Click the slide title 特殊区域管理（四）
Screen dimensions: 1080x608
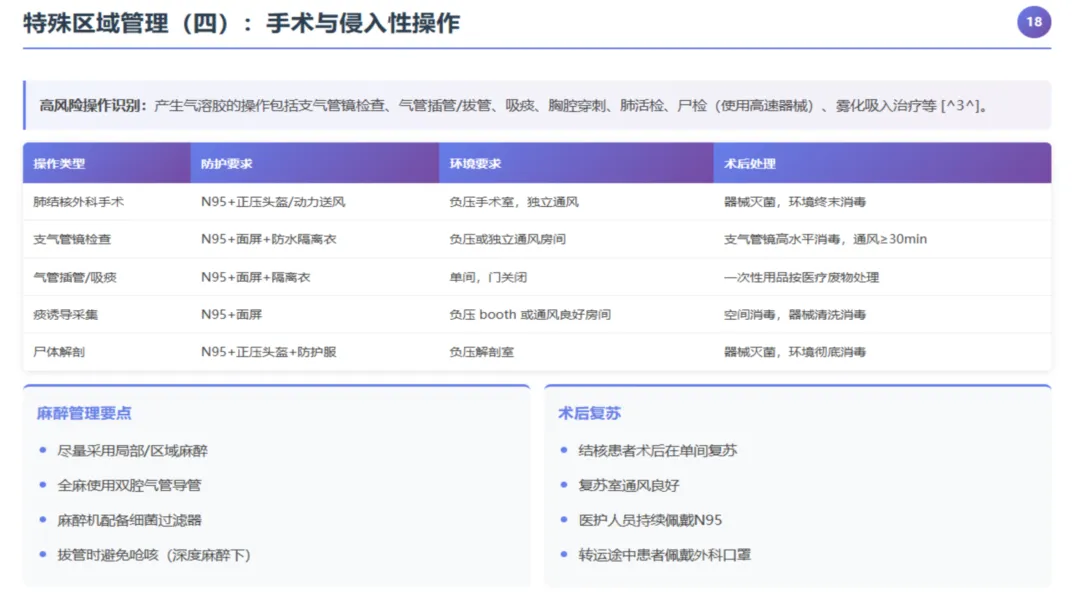click(x=127, y=23)
